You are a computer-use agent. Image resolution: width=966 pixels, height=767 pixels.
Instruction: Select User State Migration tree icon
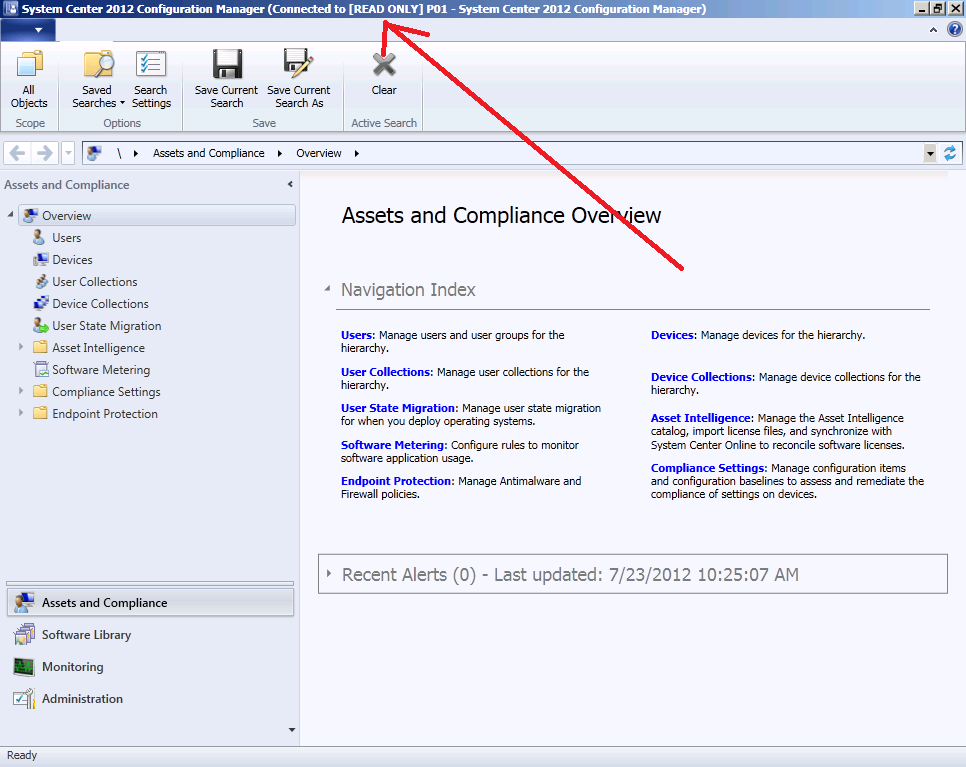41,325
